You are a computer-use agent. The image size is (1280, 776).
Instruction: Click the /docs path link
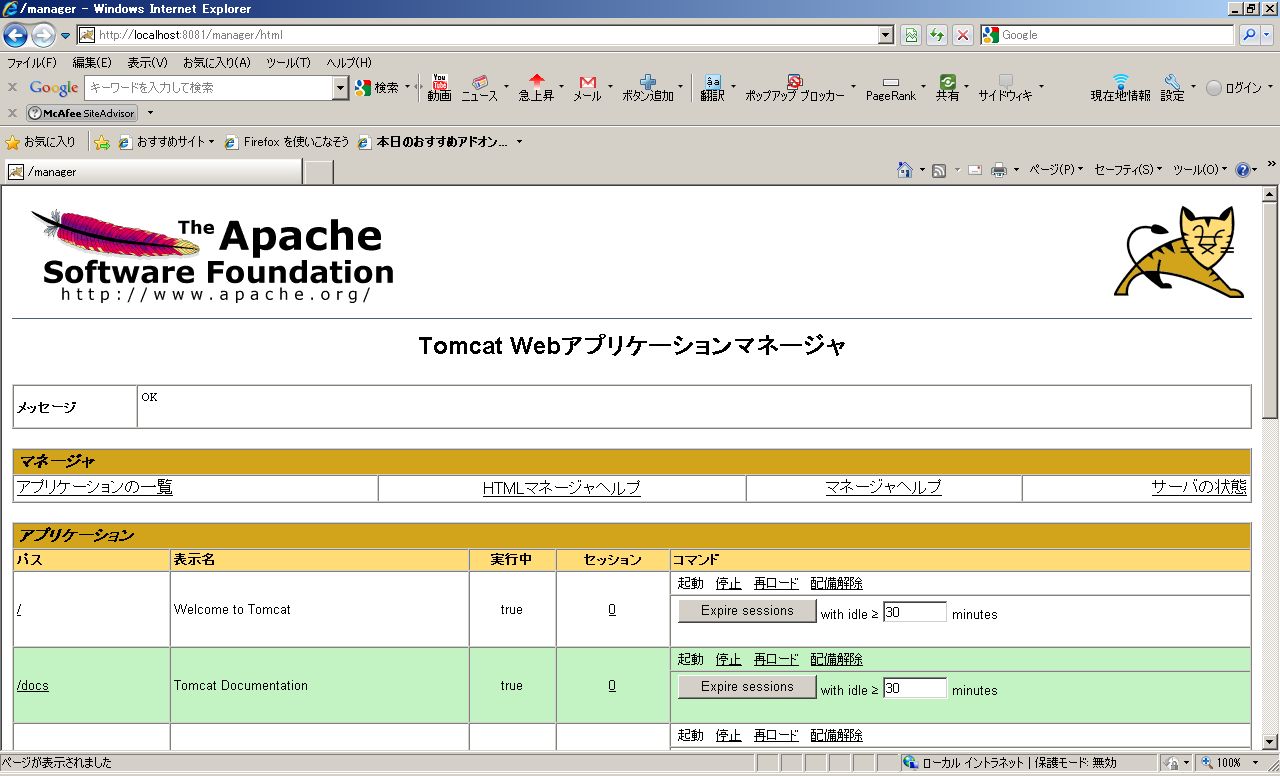[33, 686]
